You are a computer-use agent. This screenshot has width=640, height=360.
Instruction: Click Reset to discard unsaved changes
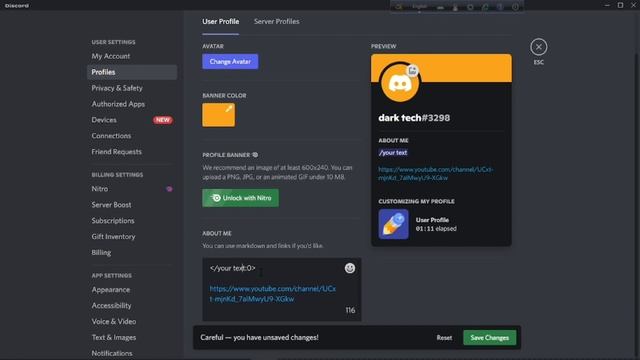[x=444, y=338]
